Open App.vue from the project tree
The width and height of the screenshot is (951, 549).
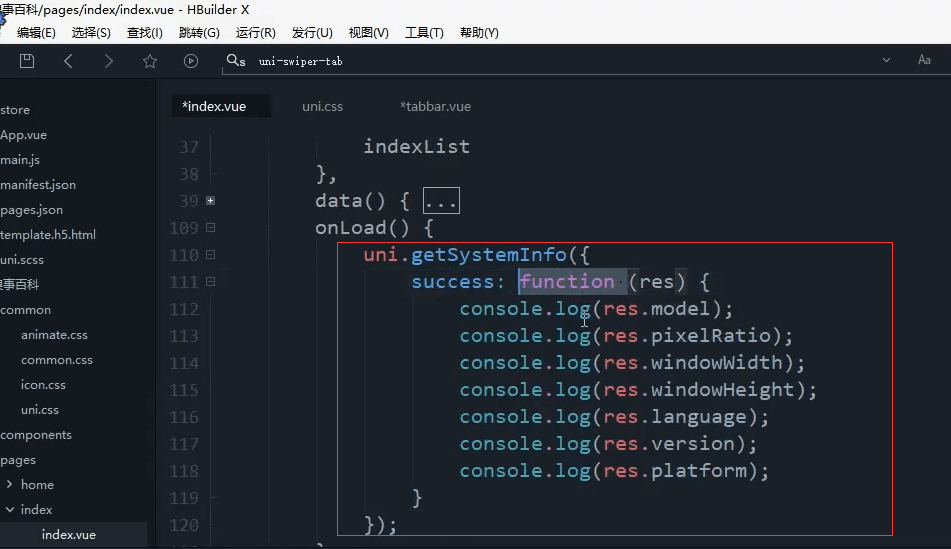[x=23, y=135]
